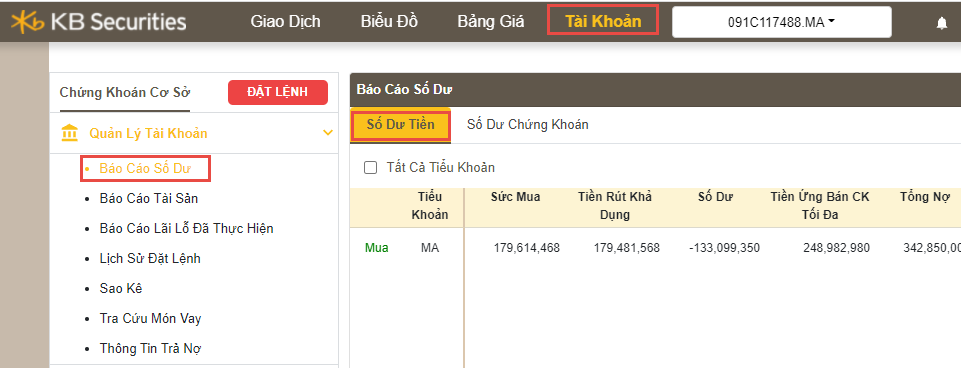Open the Bảng Giá menu
Viewport: 961px width, 368px height.
coord(491,21)
